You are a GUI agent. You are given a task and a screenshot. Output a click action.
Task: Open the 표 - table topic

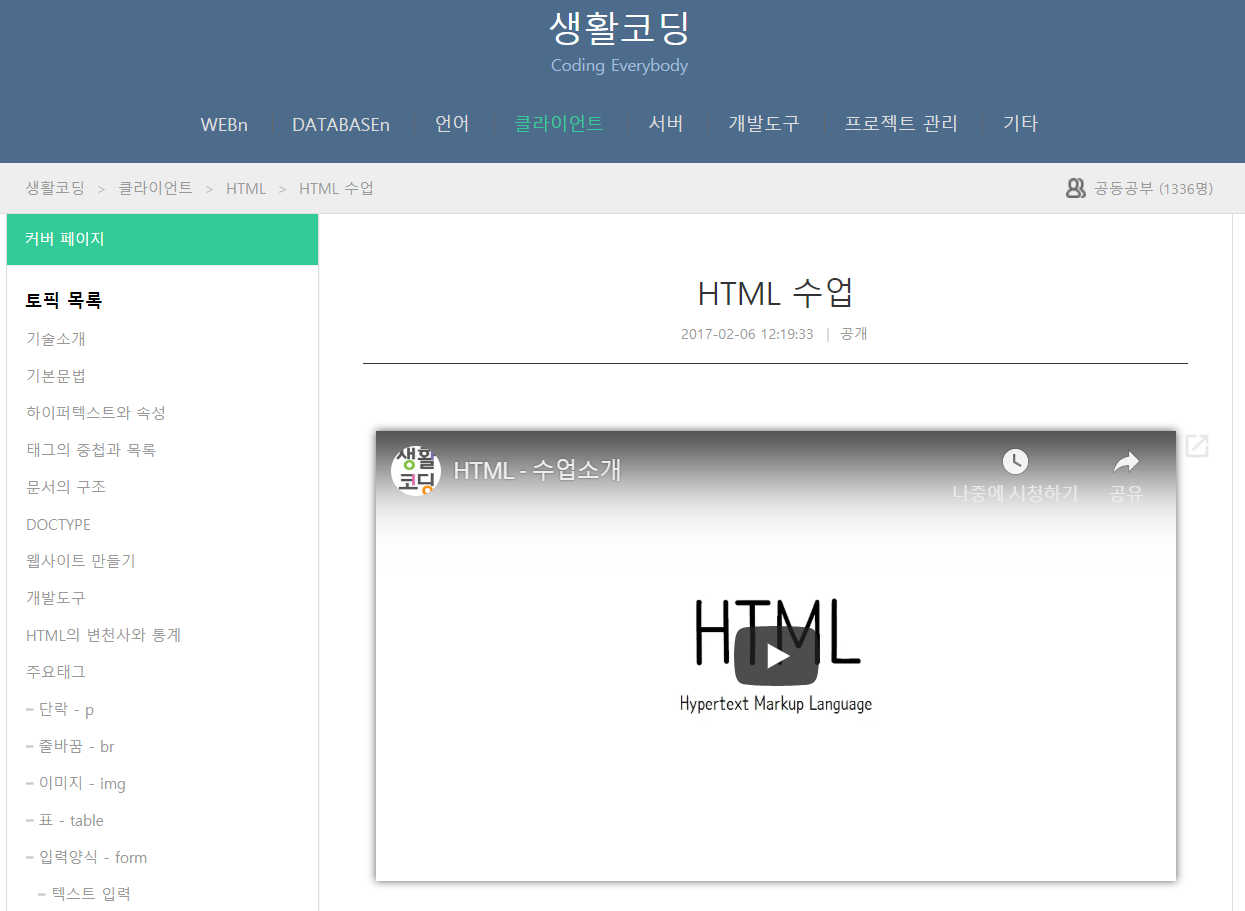71,820
